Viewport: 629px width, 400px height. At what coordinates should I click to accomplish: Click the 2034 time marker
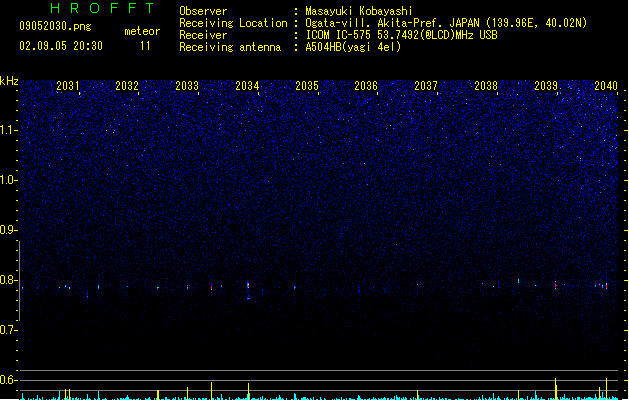247,86
